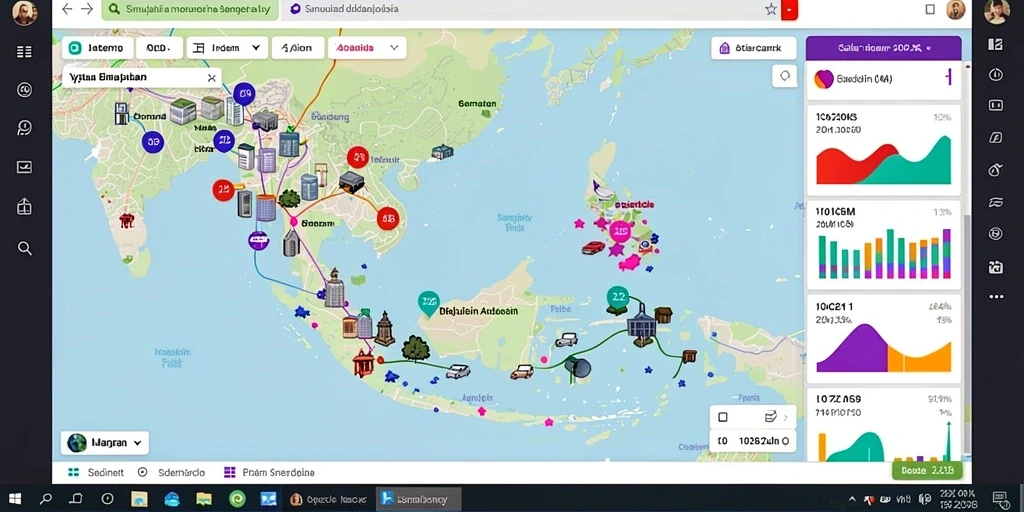1024x512 pixels.
Task: Click the power circle icon in right sidebar
Action: [995, 74]
